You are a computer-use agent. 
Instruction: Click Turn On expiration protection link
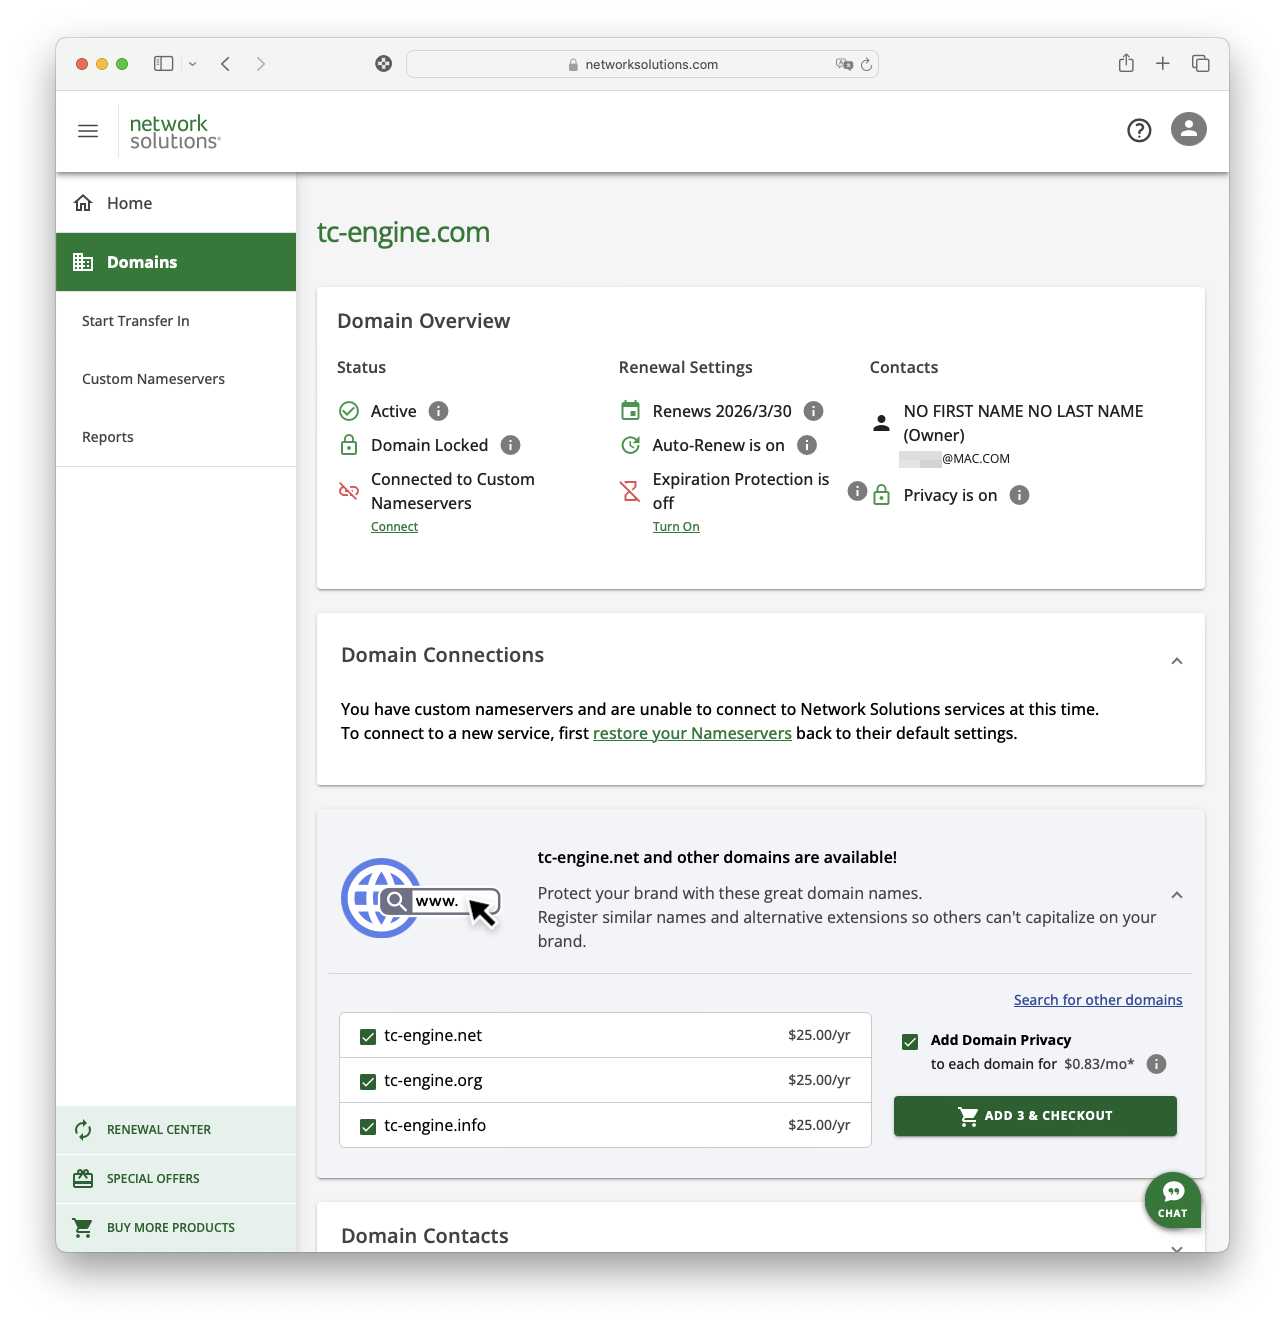pyautogui.click(x=676, y=527)
